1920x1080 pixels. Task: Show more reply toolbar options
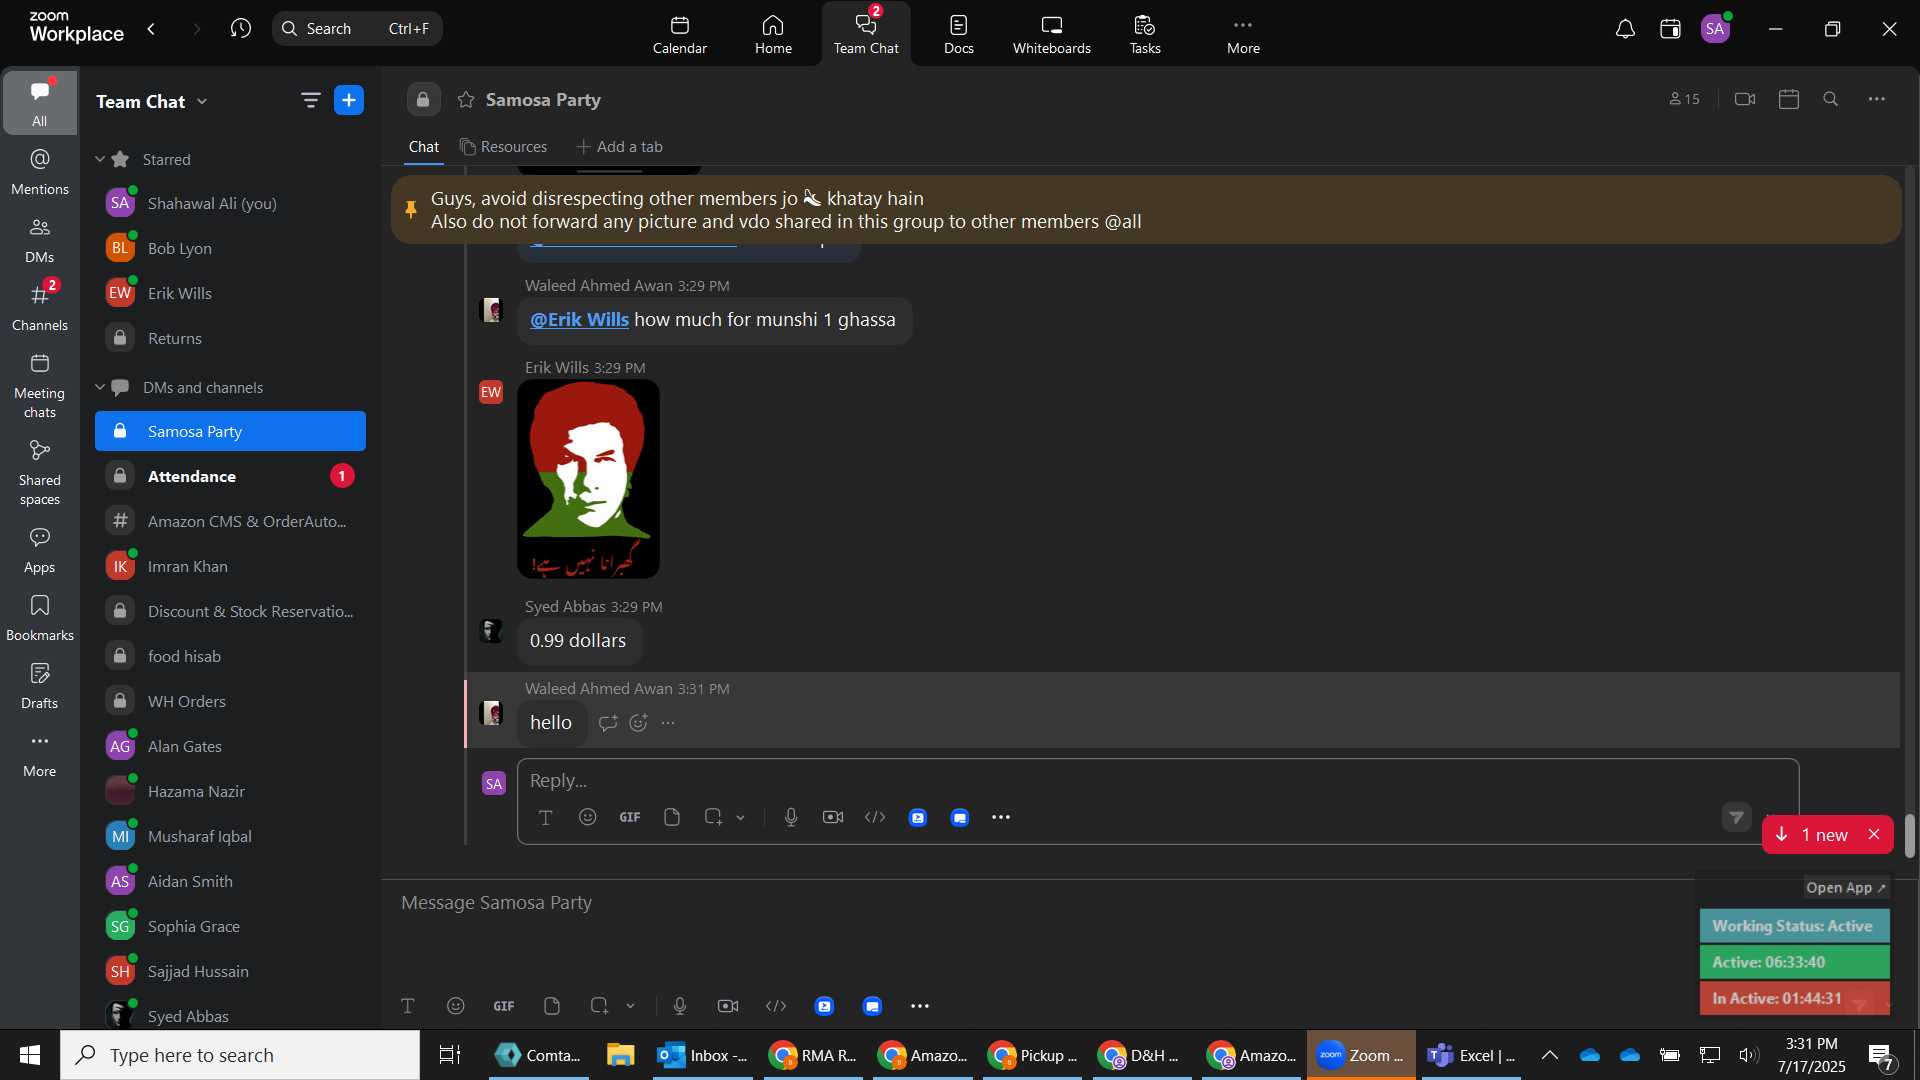1001,818
